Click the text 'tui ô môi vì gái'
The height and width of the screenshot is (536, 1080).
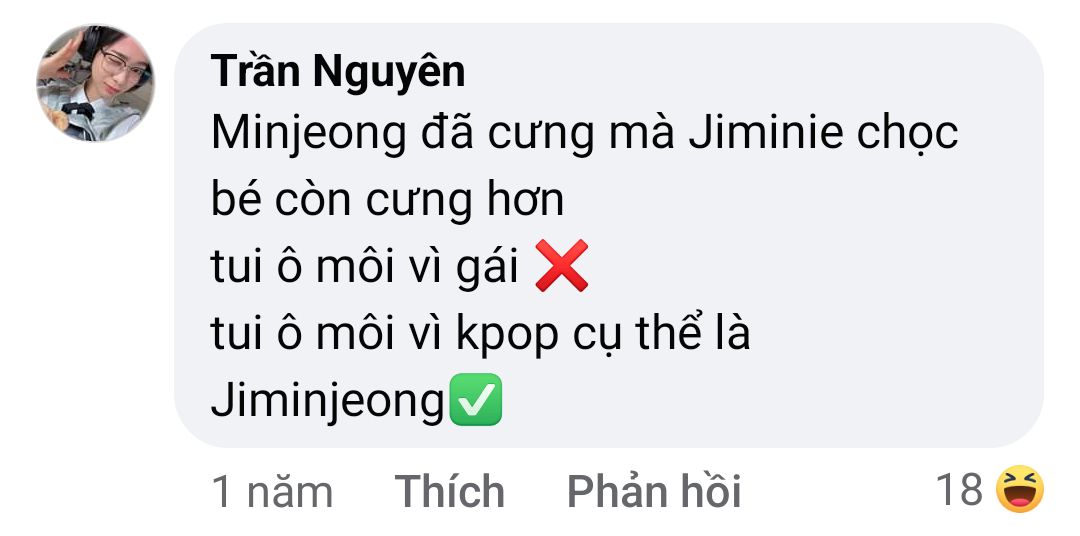point(365,267)
